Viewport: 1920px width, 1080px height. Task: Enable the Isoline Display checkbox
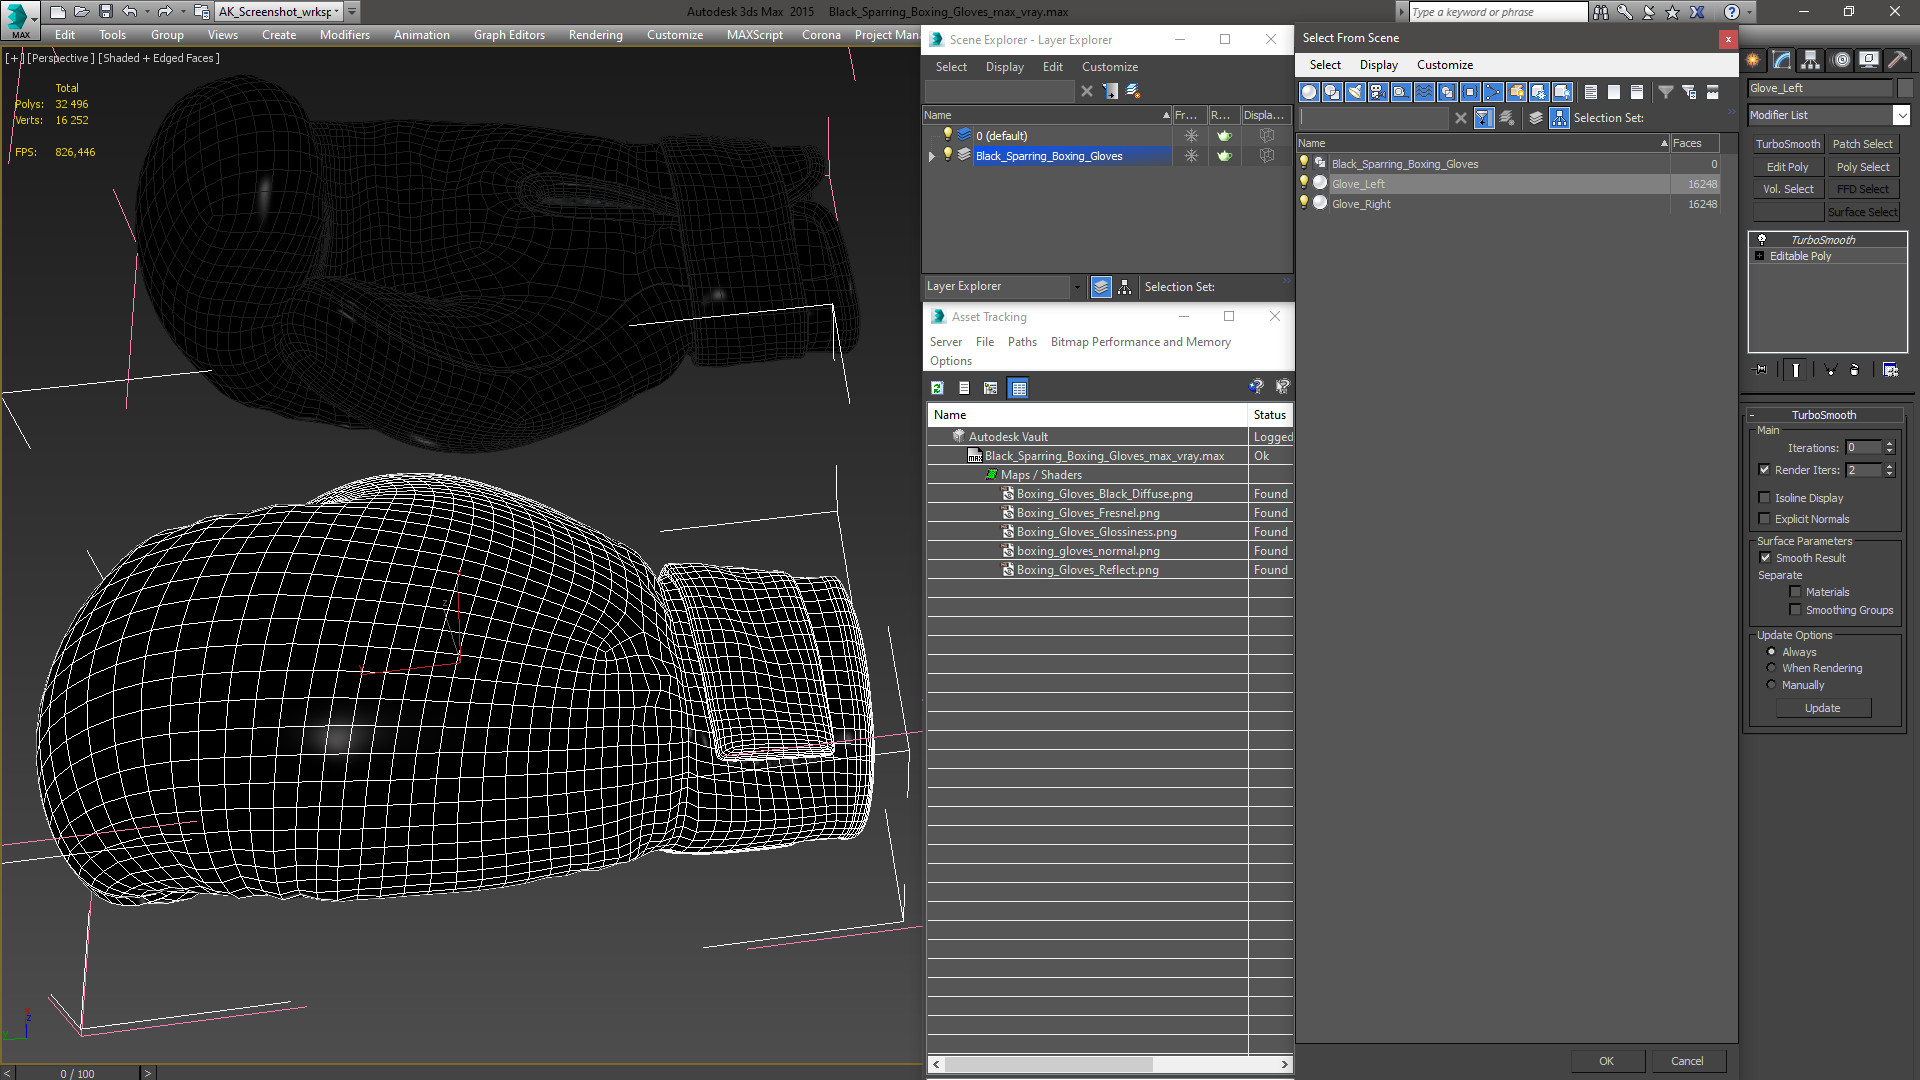[1765, 498]
